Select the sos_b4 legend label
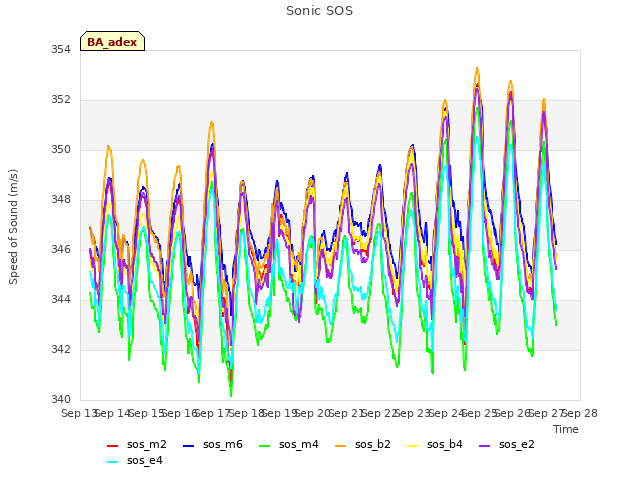The height and width of the screenshot is (480, 640). coord(444,444)
